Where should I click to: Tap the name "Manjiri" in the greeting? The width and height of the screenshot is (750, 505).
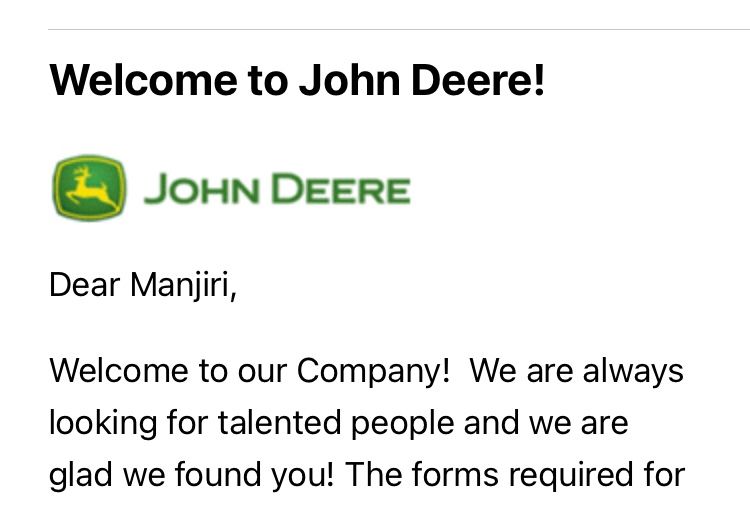pos(182,285)
